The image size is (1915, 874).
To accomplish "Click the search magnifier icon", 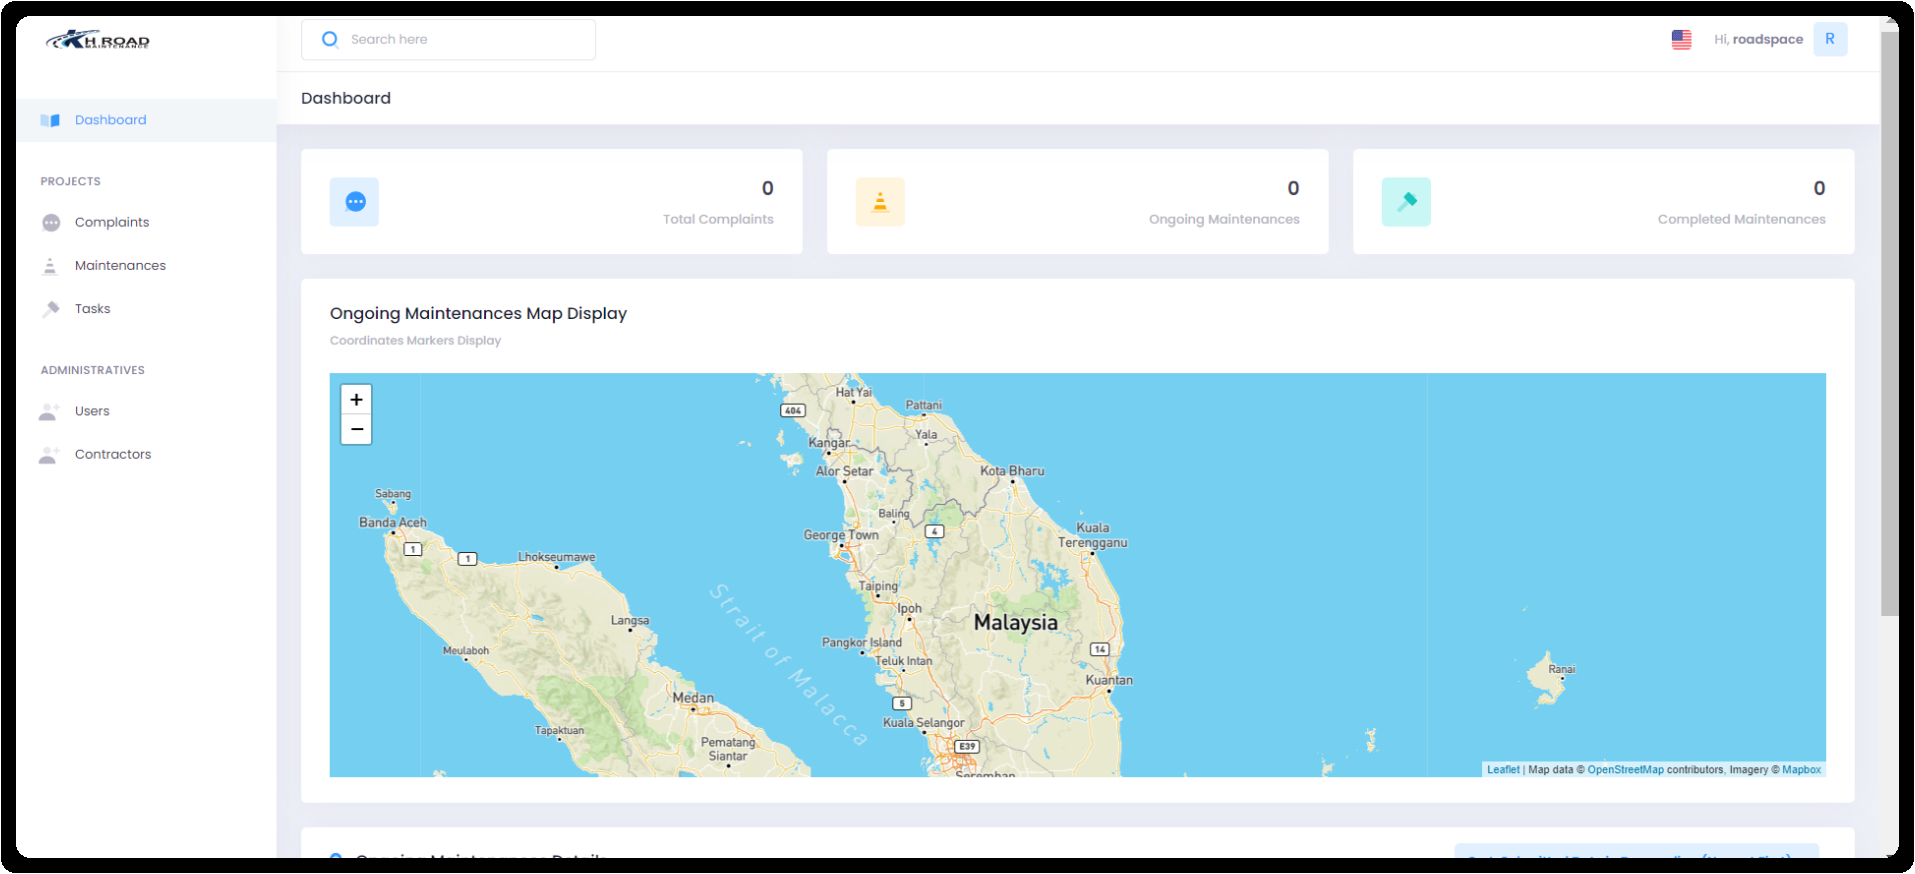I will click(x=330, y=40).
